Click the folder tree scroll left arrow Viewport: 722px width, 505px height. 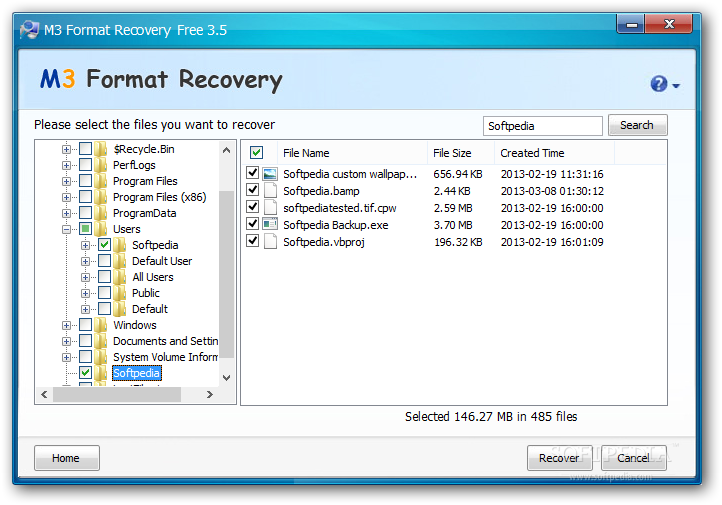point(44,395)
